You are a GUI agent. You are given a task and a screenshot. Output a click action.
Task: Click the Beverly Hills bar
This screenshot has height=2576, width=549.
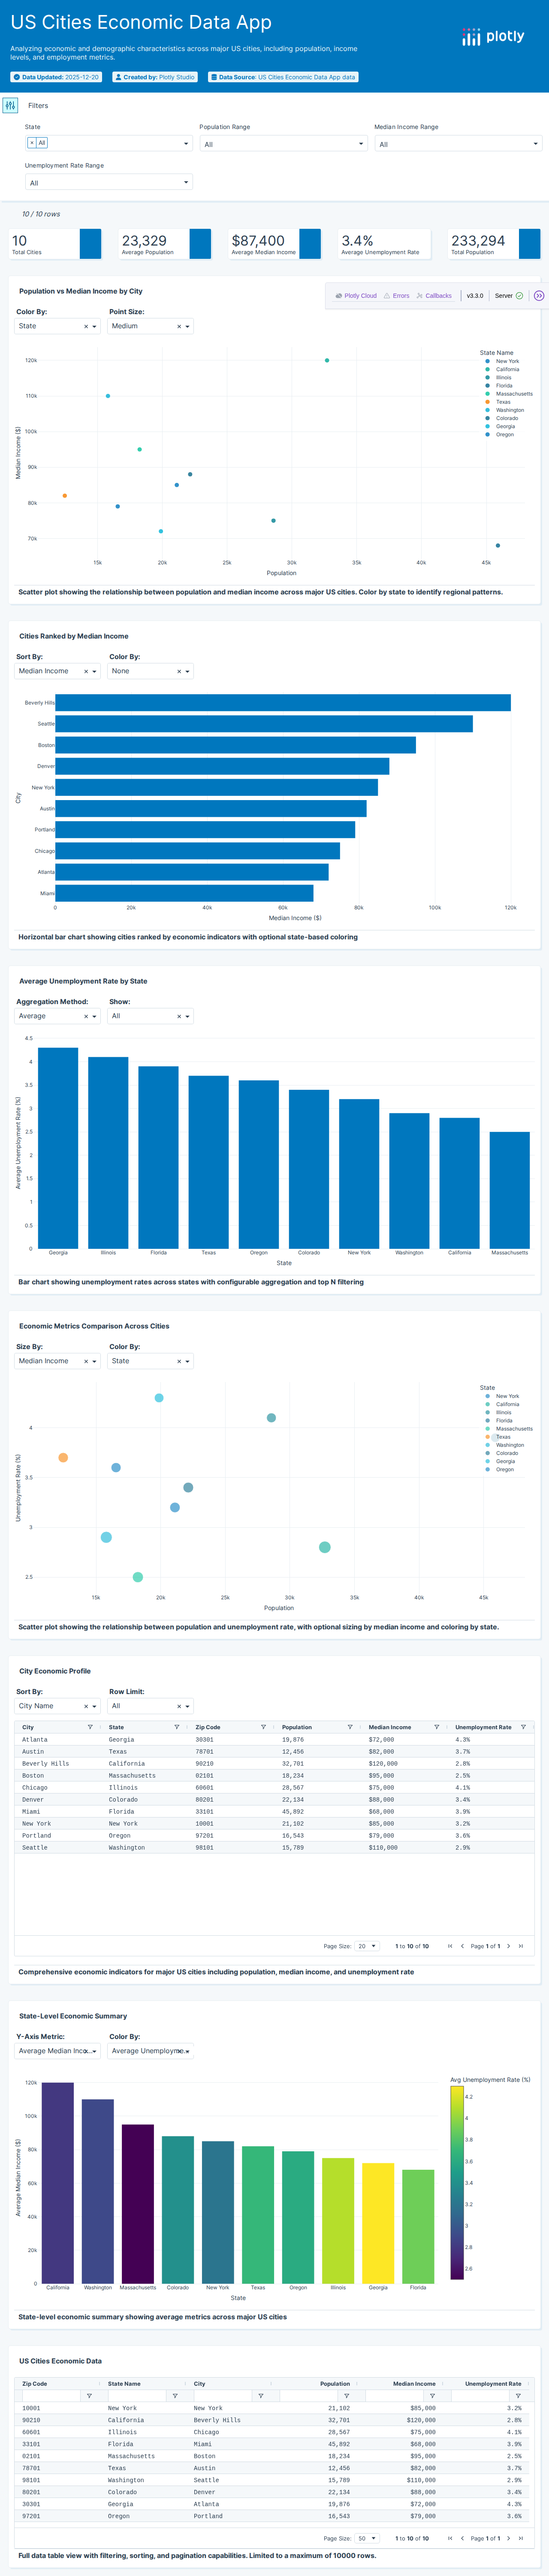[283, 703]
